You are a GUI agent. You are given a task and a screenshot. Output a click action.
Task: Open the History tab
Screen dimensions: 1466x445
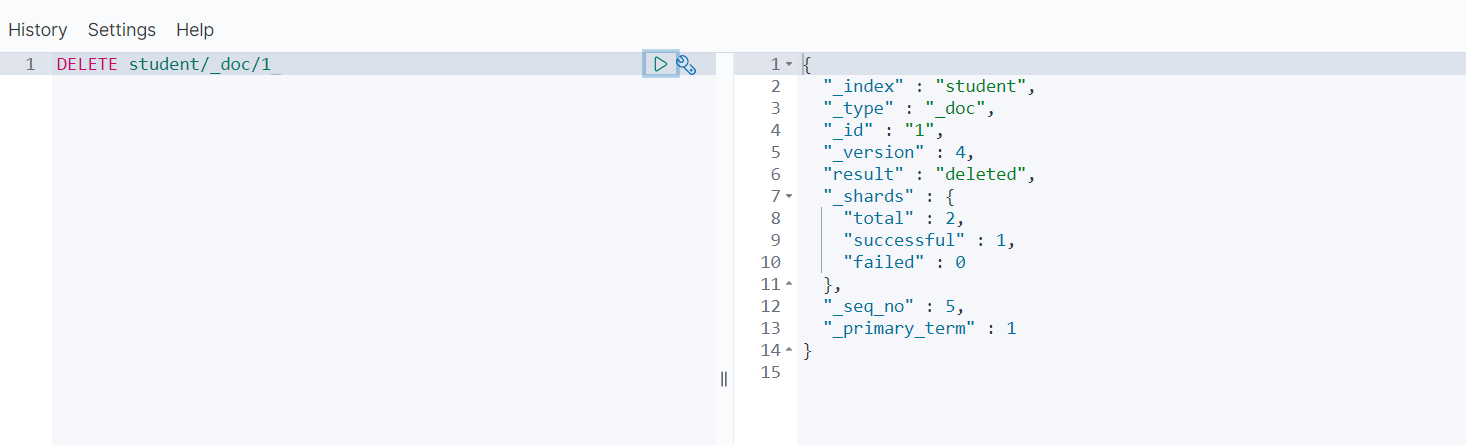coord(38,30)
